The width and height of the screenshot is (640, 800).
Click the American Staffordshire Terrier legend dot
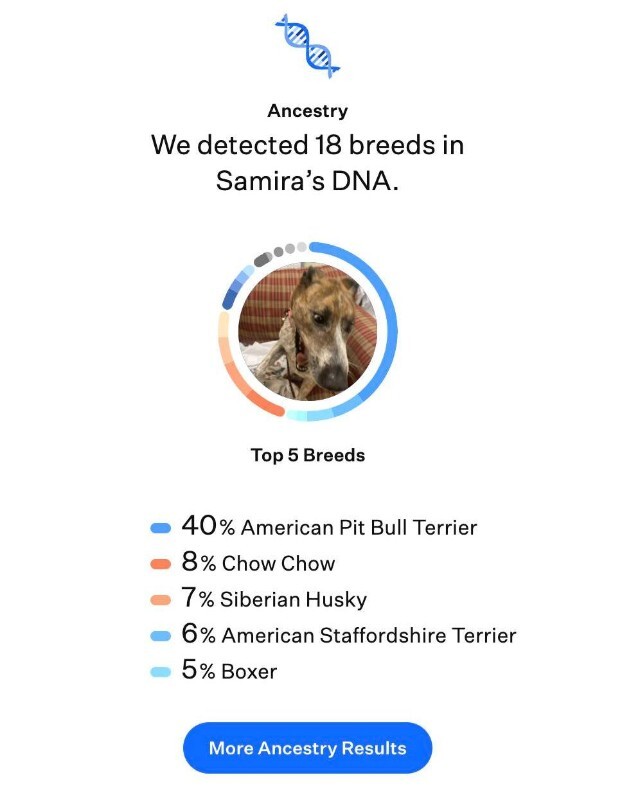pyautogui.click(x=159, y=634)
